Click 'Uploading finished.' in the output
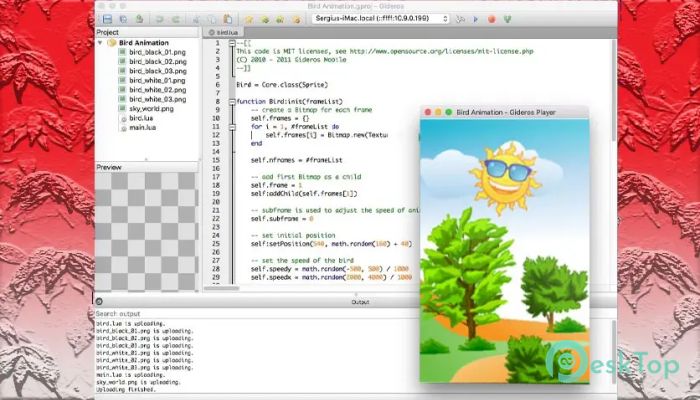700x400 pixels. pyautogui.click(x=126, y=390)
